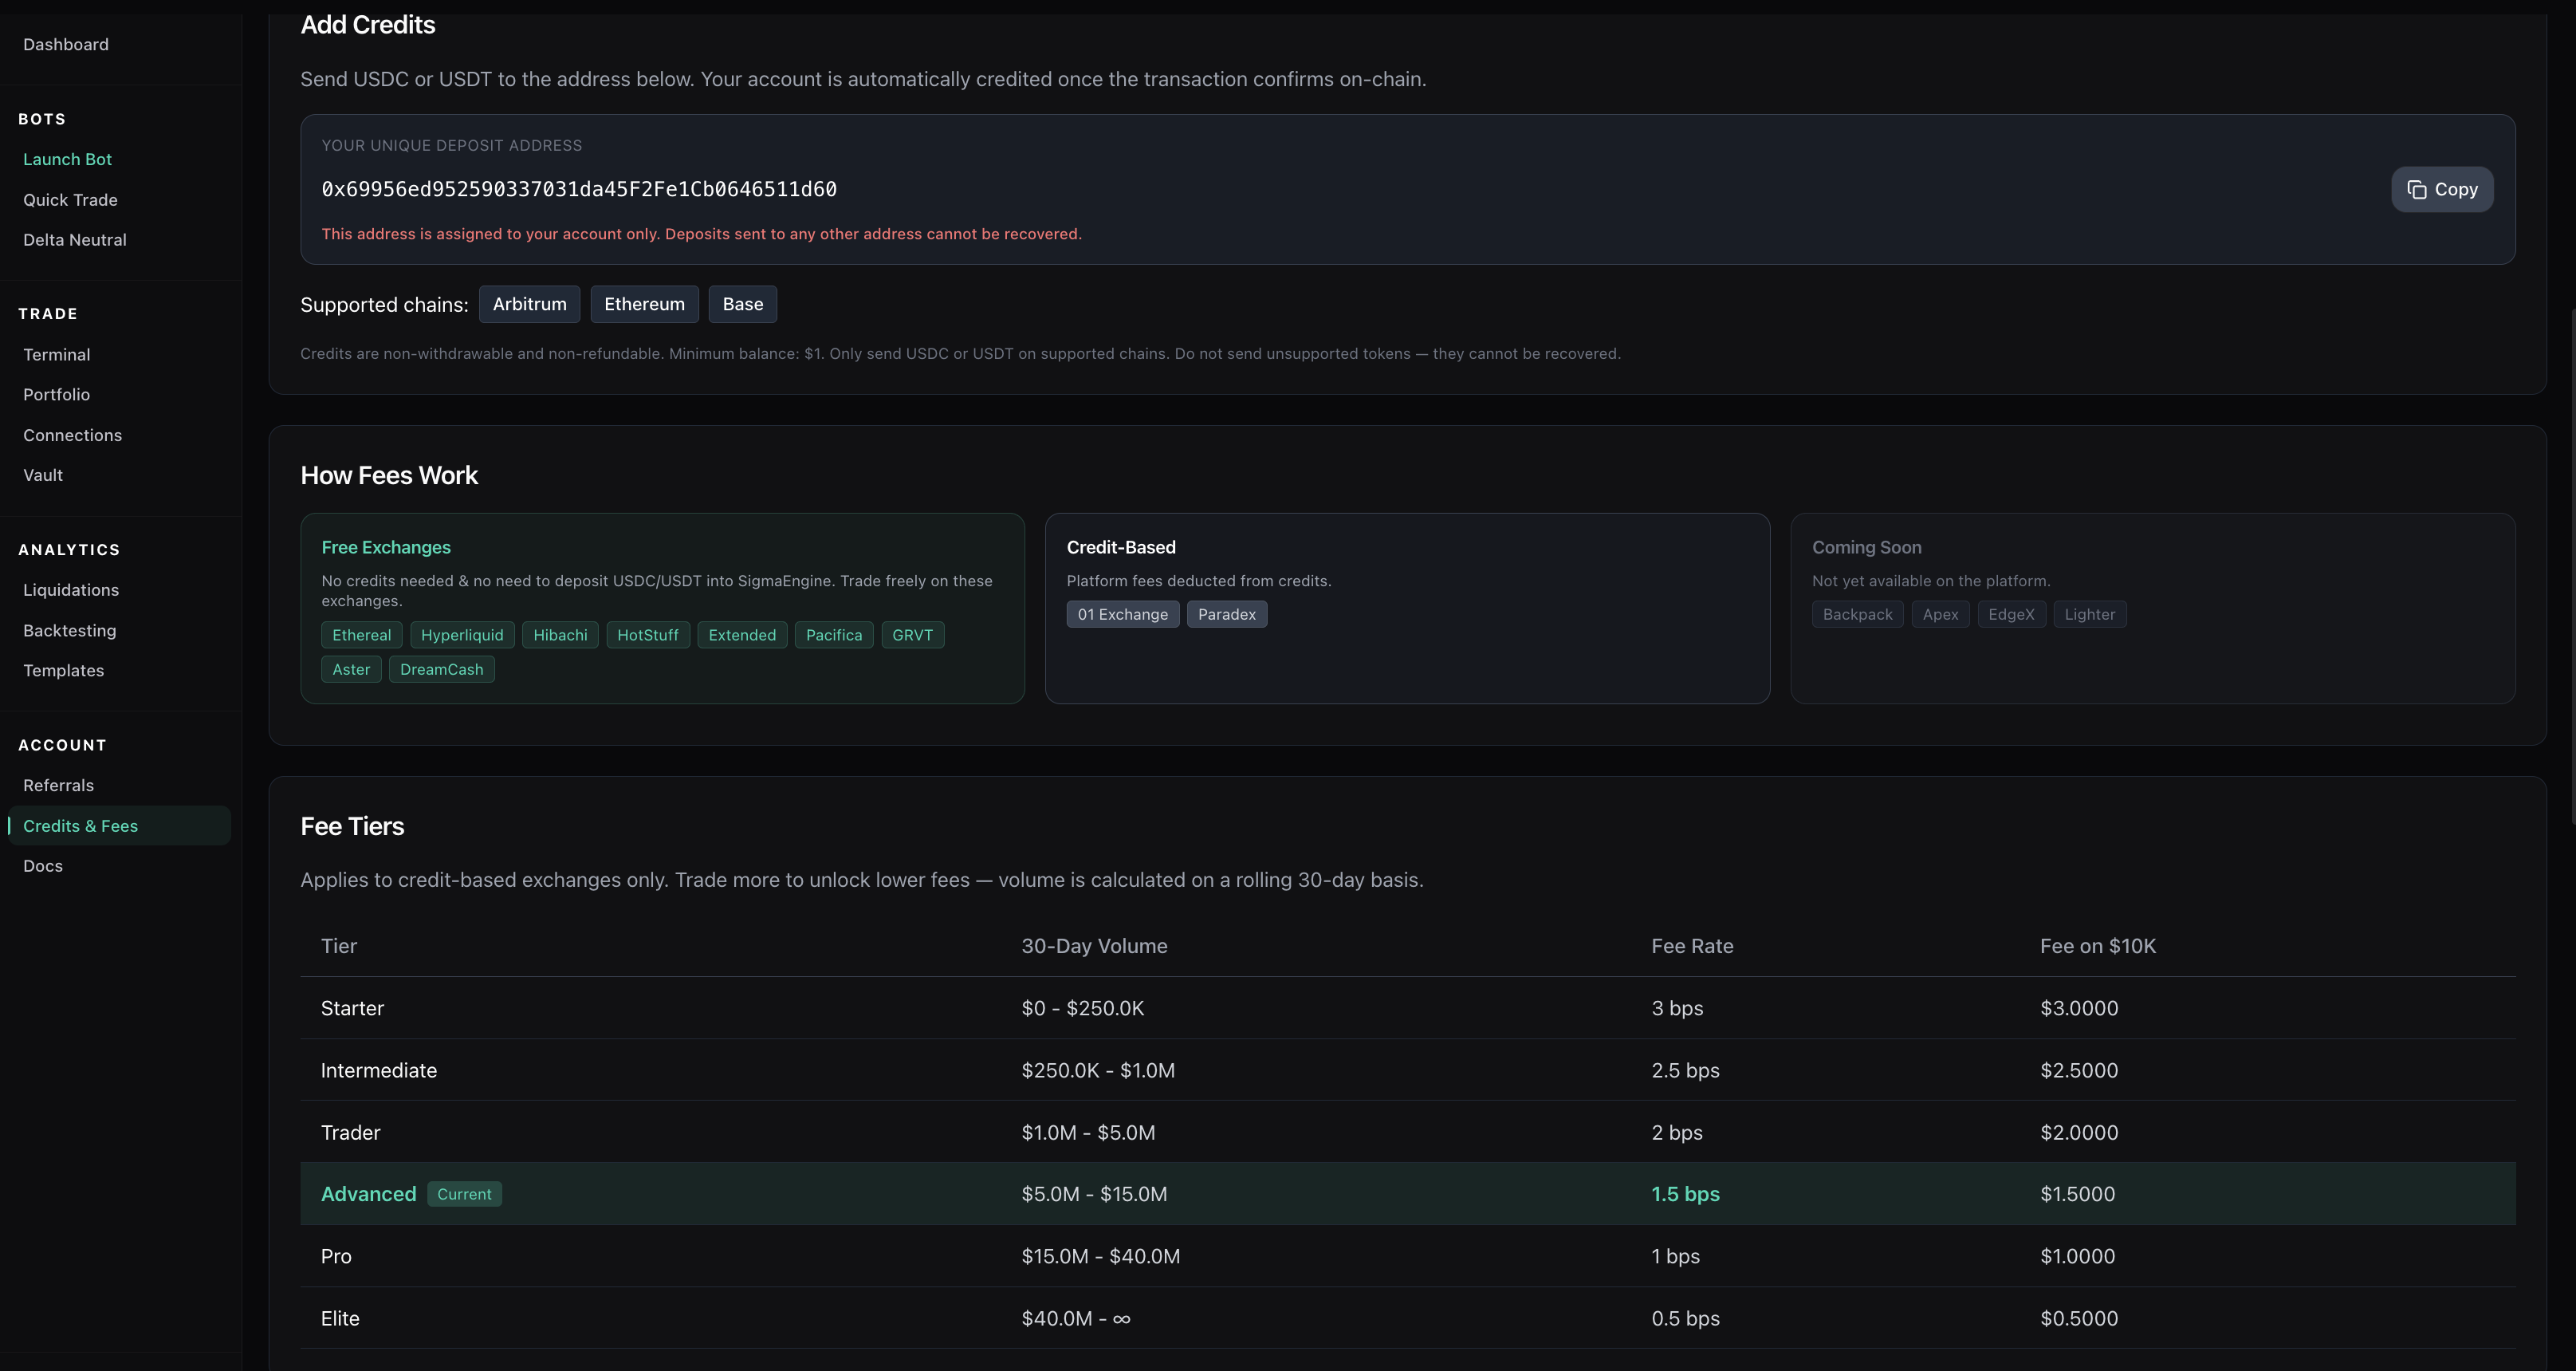The width and height of the screenshot is (2576, 1371).
Task: Click the EdgeX coming-soon tag
Action: [2011, 614]
